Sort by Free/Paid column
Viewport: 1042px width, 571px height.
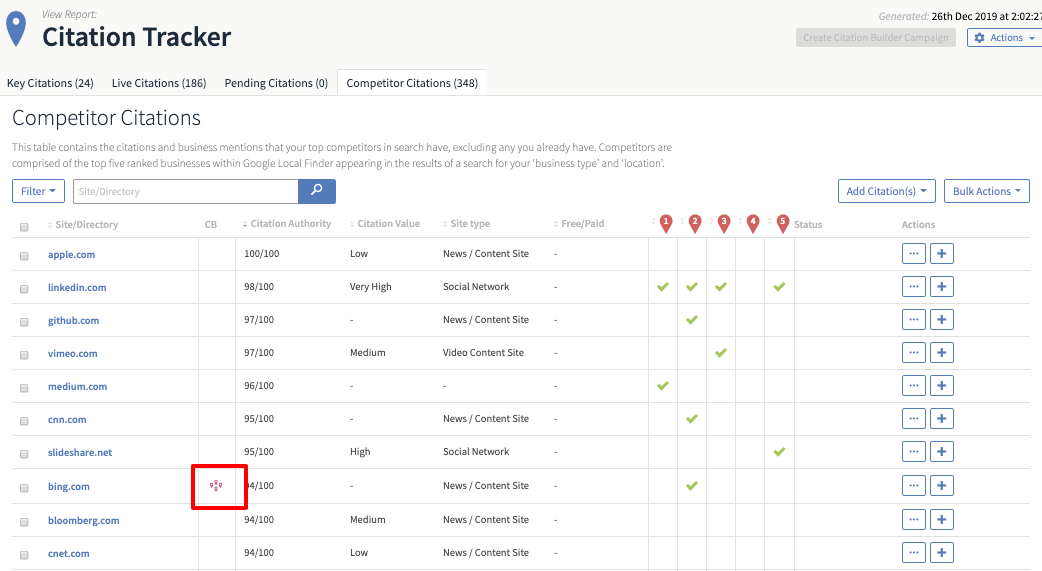[x=579, y=224]
